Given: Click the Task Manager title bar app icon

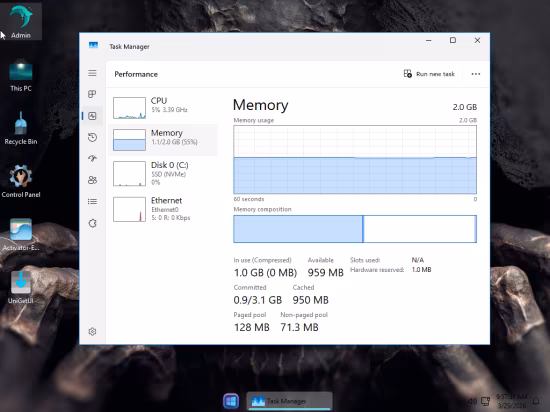Looking at the screenshot, I should pos(93,46).
